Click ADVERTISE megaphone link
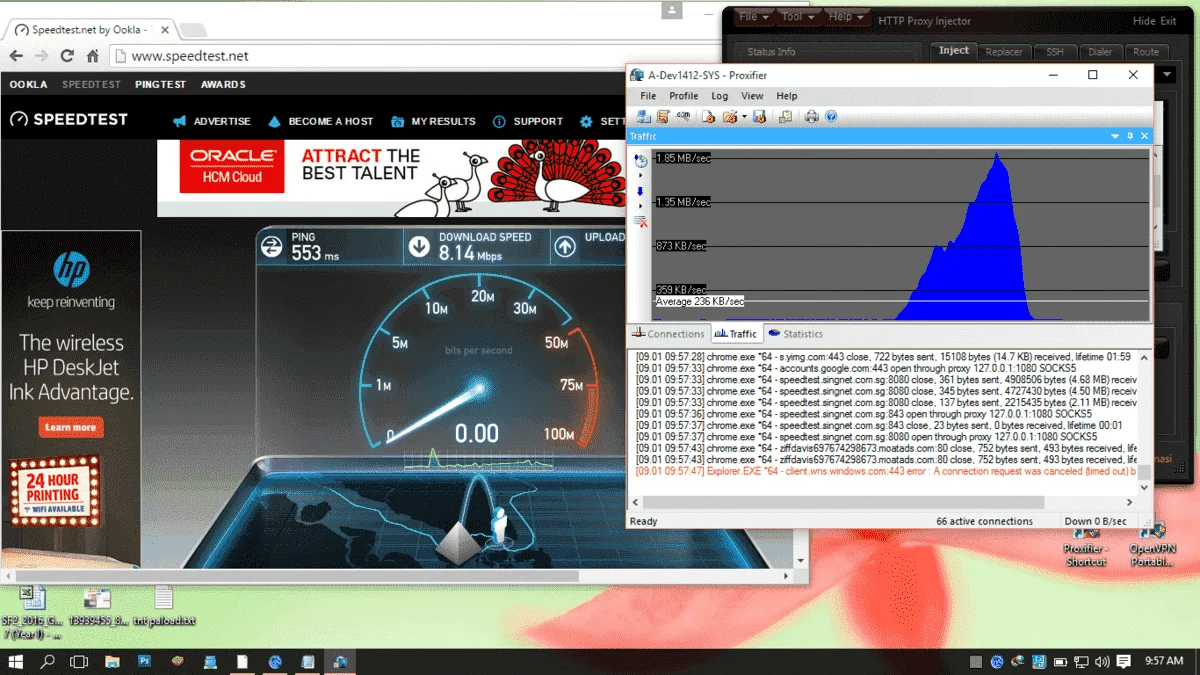 (x=211, y=121)
